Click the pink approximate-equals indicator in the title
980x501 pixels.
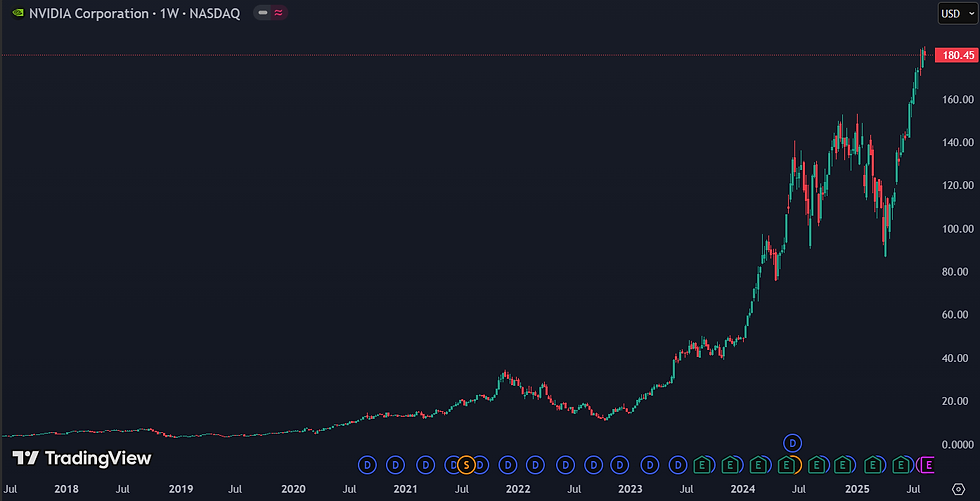279,13
